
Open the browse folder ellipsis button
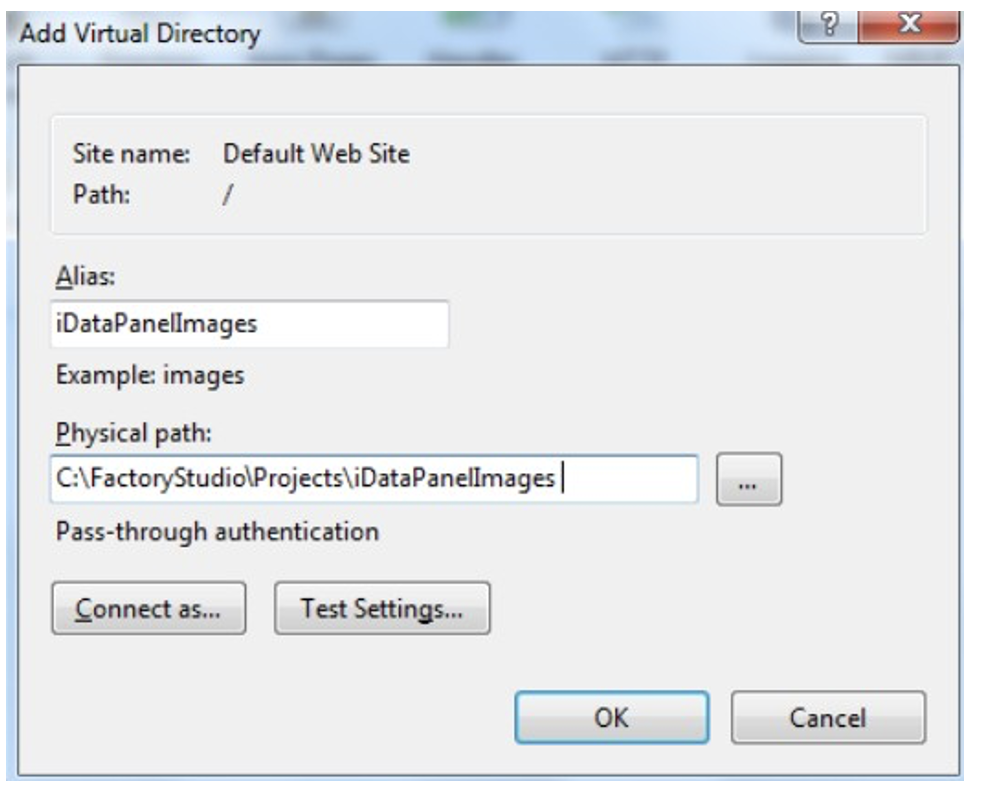(x=749, y=479)
